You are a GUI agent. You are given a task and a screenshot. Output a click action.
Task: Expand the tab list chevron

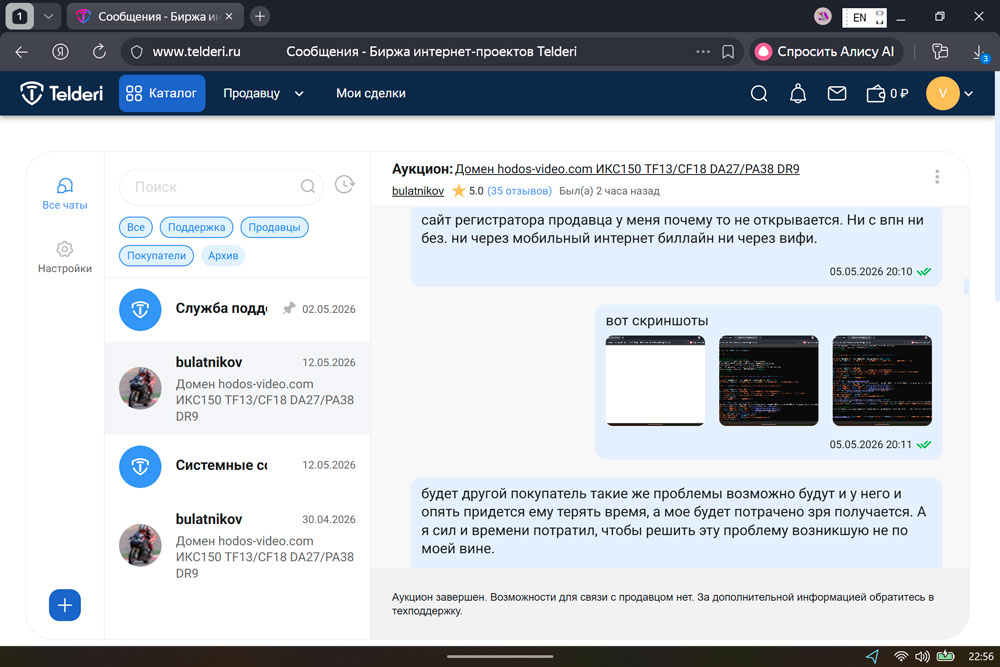pos(48,17)
